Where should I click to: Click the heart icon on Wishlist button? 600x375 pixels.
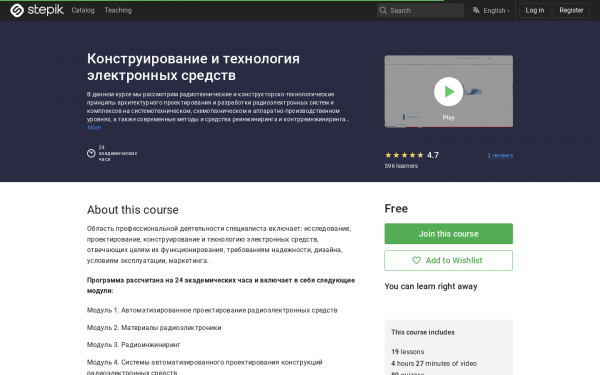[x=416, y=260]
